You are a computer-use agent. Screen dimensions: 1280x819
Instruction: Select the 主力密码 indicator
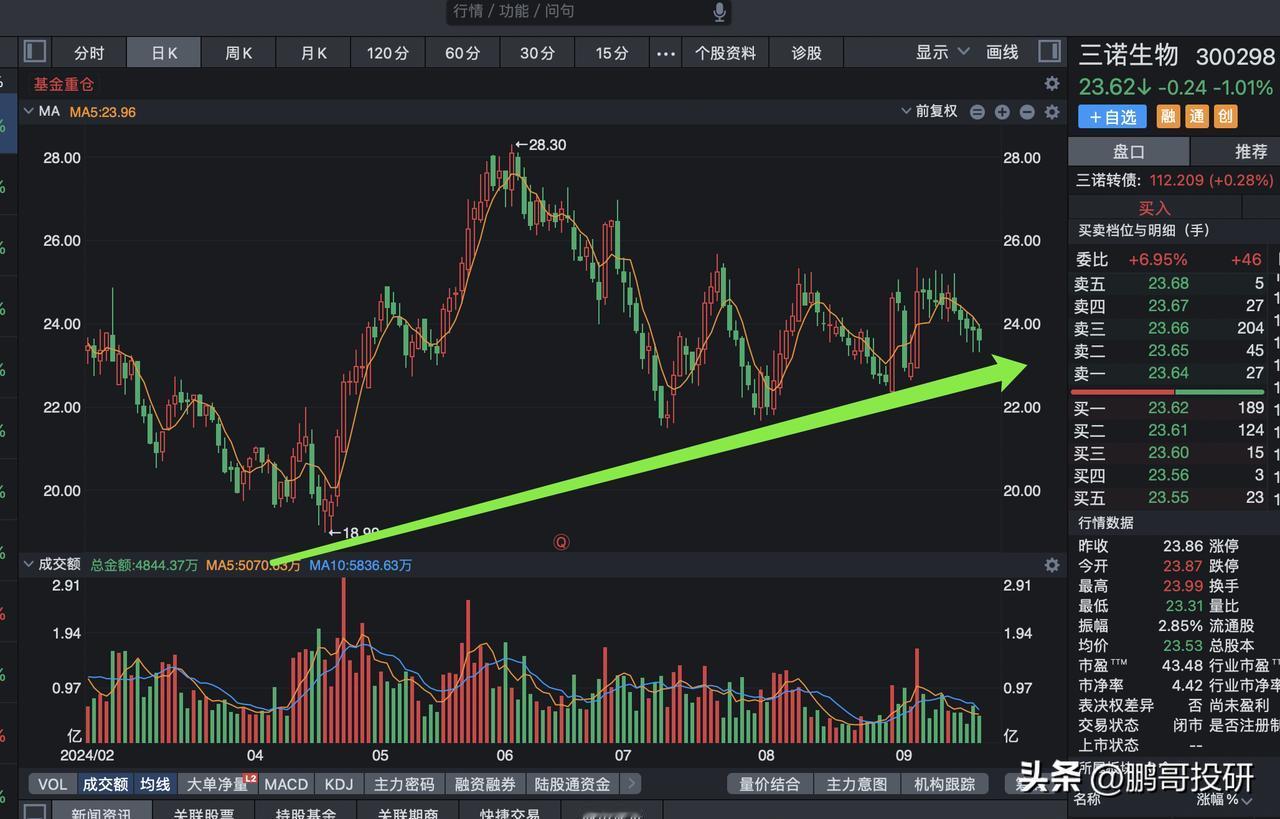tap(403, 784)
